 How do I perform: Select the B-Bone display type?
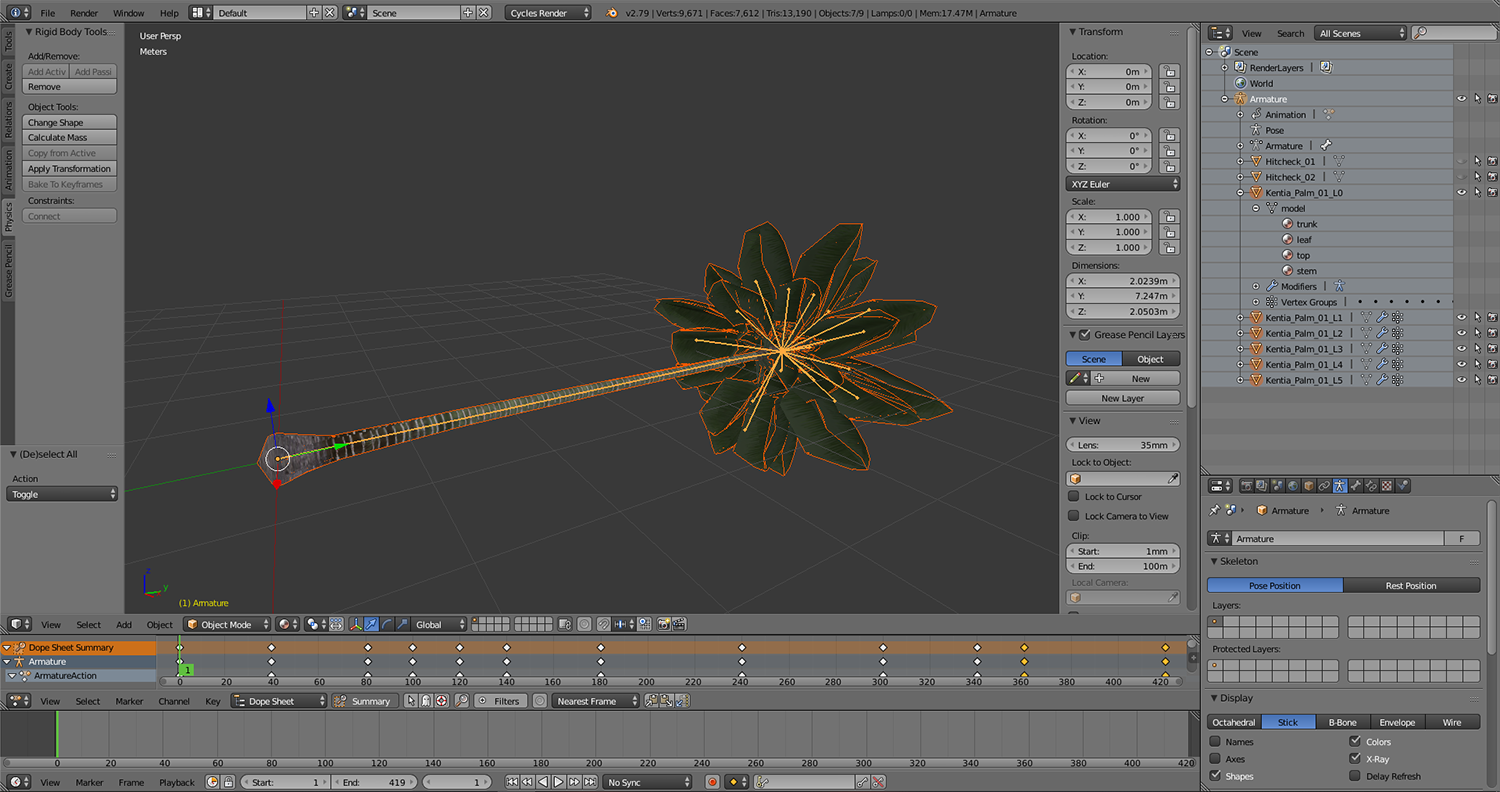coord(1342,722)
